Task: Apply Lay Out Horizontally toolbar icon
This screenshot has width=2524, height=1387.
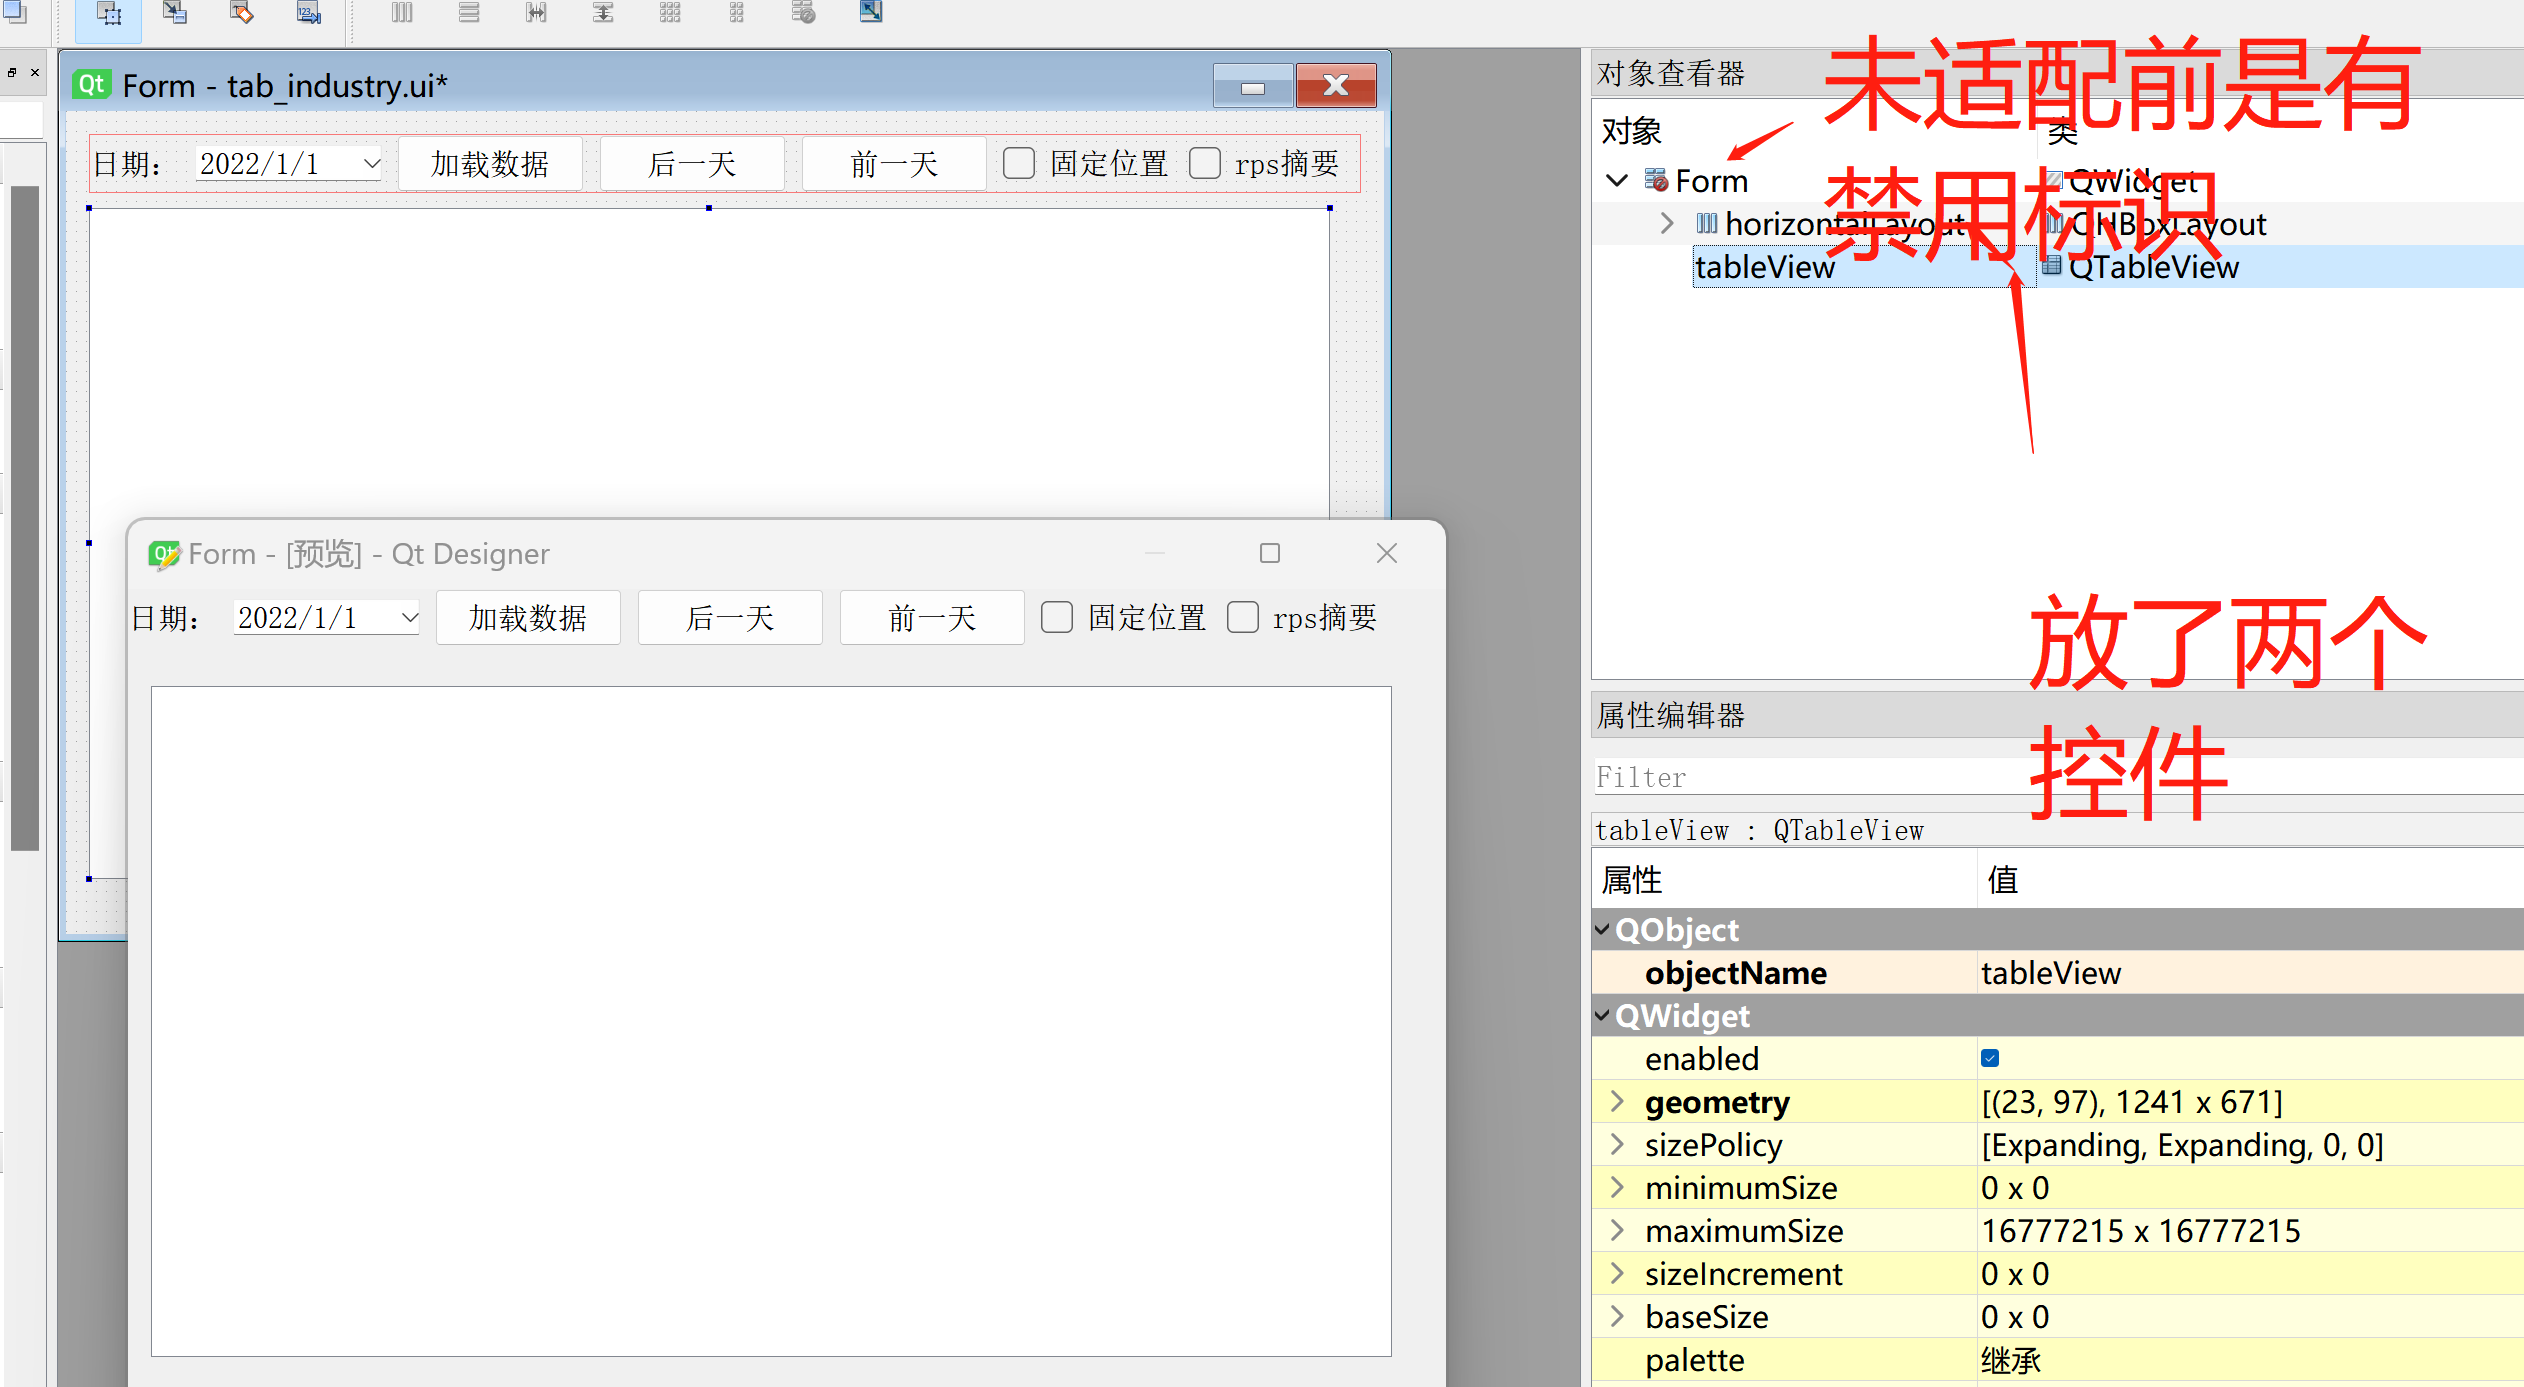Action: click(x=402, y=12)
